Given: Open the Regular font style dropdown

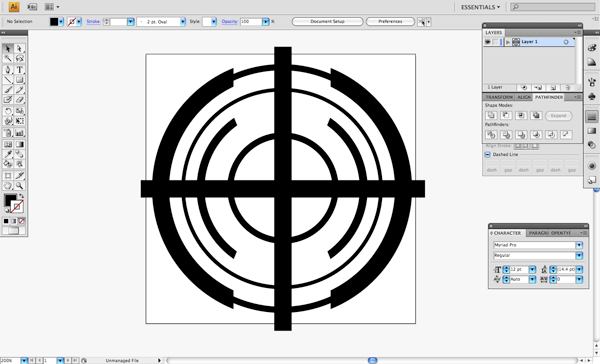Looking at the screenshot, I should 579,255.
